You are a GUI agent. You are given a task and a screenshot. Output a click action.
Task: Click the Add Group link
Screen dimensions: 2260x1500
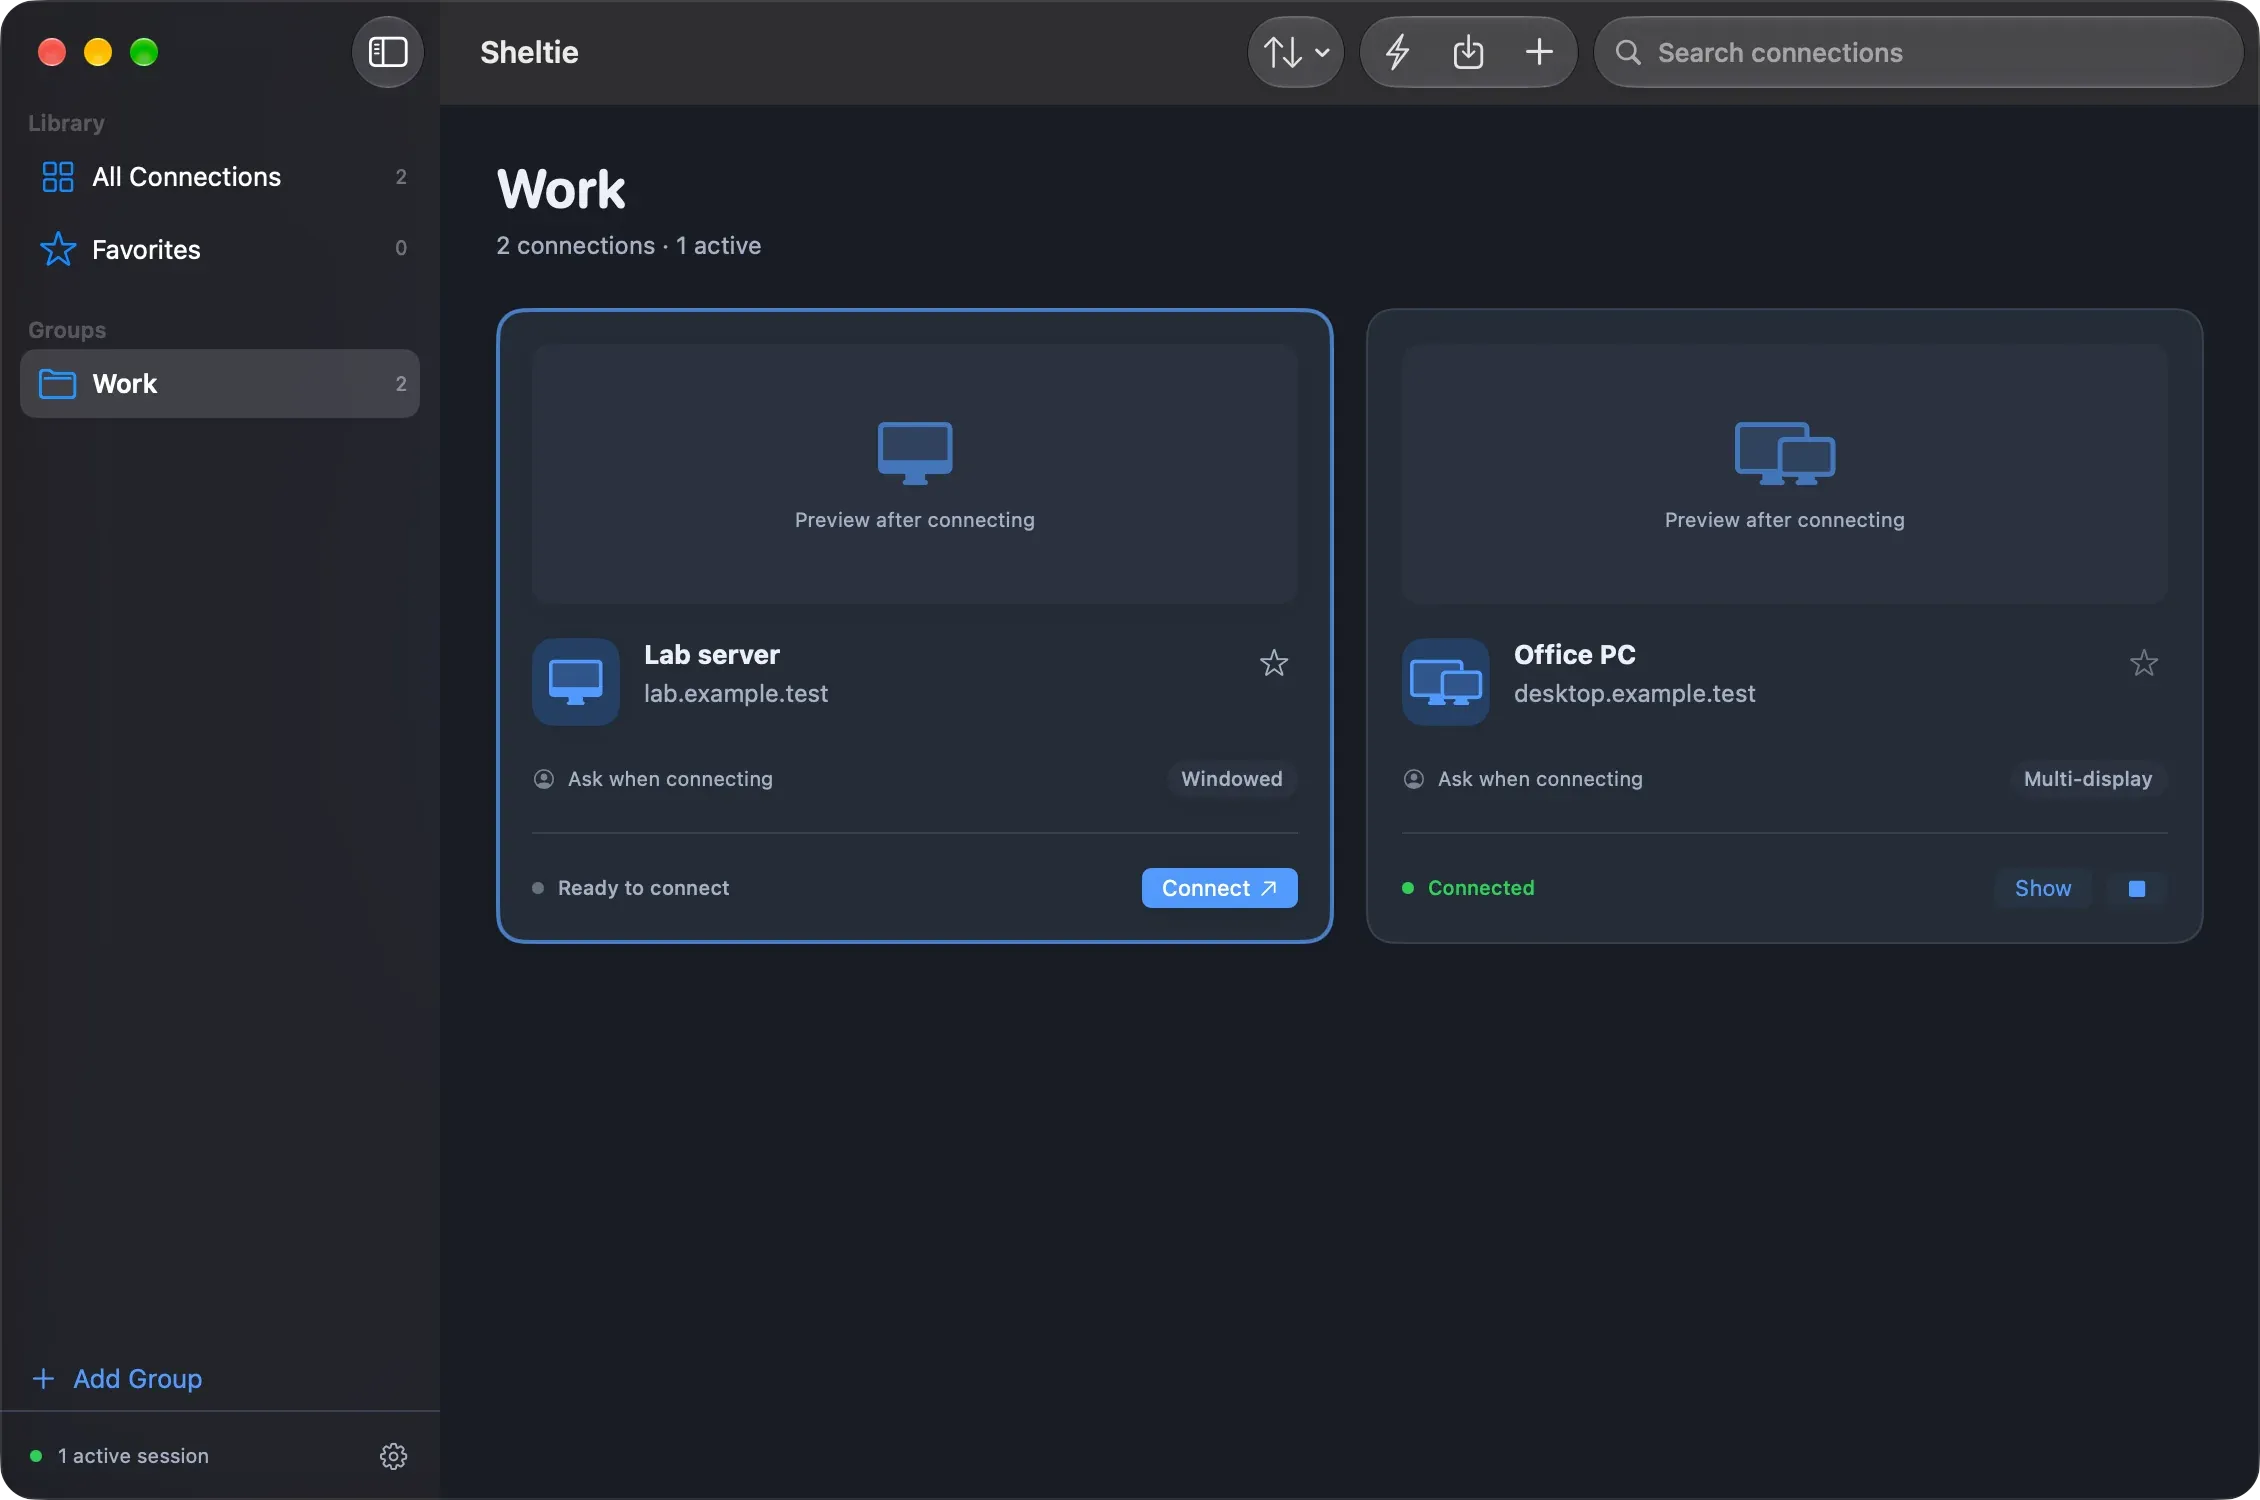coord(117,1379)
